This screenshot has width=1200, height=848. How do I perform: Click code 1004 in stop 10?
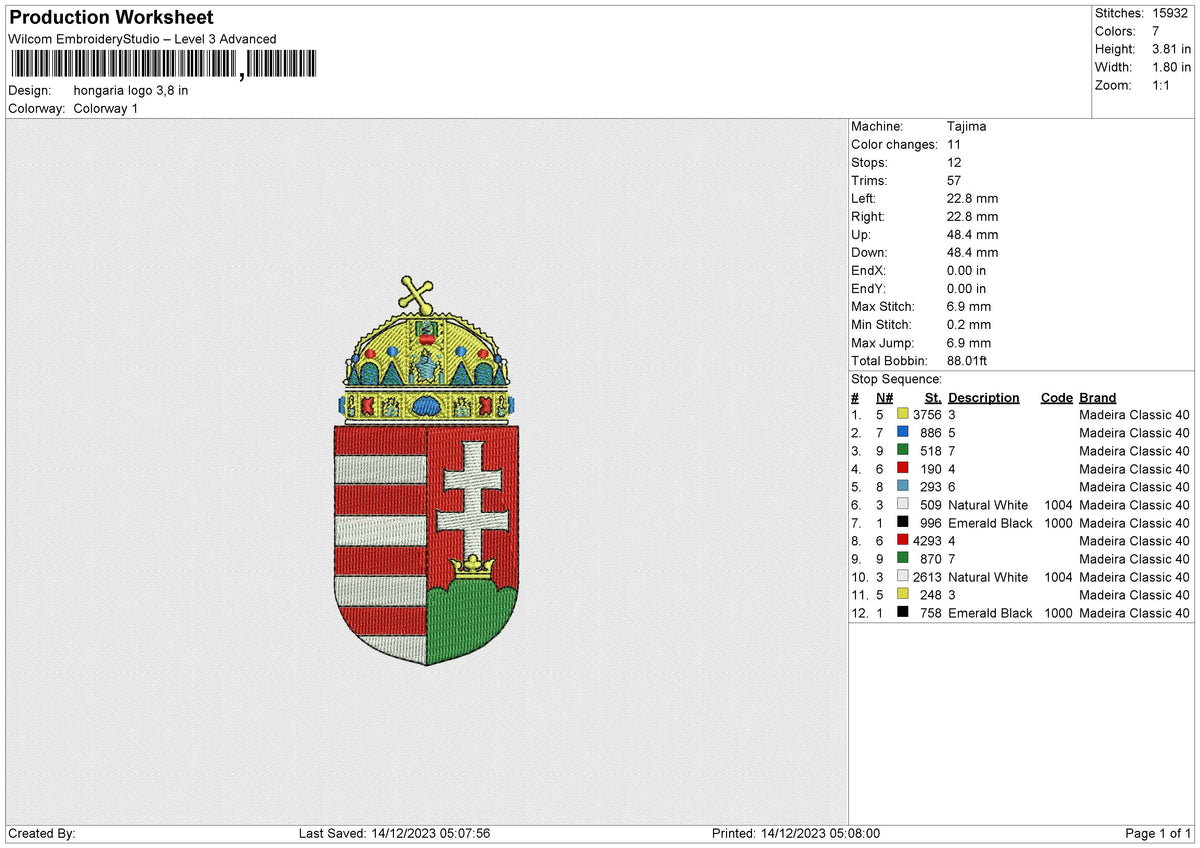[1057, 577]
